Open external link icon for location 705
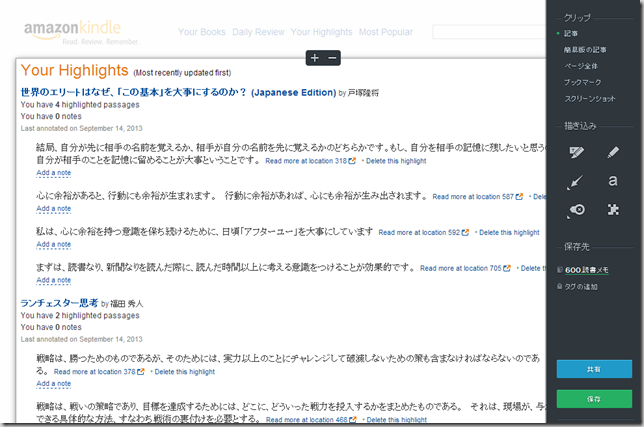 tap(507, 268)
